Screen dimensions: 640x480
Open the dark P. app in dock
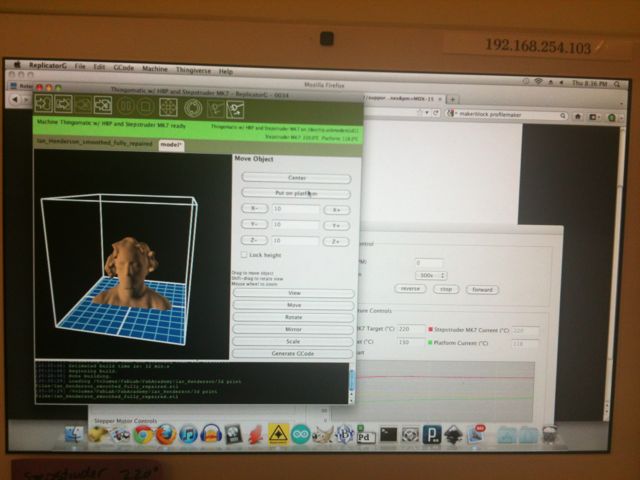tap(432, 435)
